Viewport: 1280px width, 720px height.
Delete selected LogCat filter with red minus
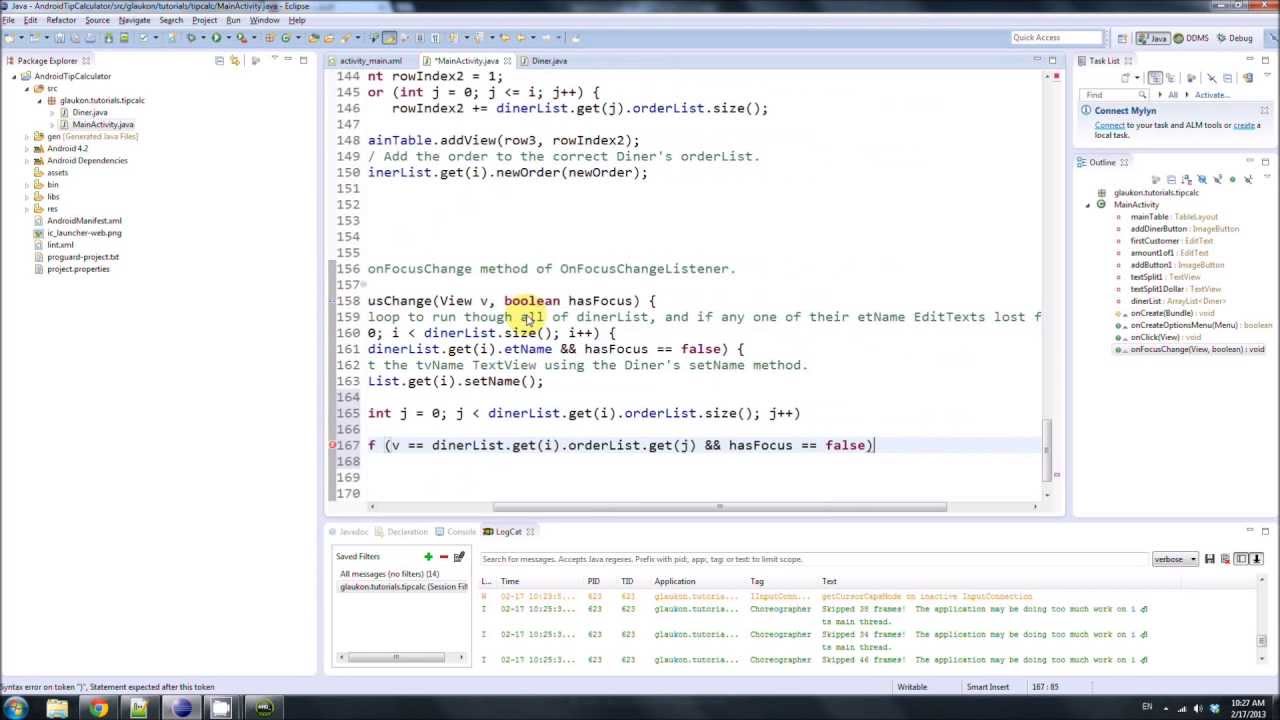pyautogui.click(x=443, y=557)
